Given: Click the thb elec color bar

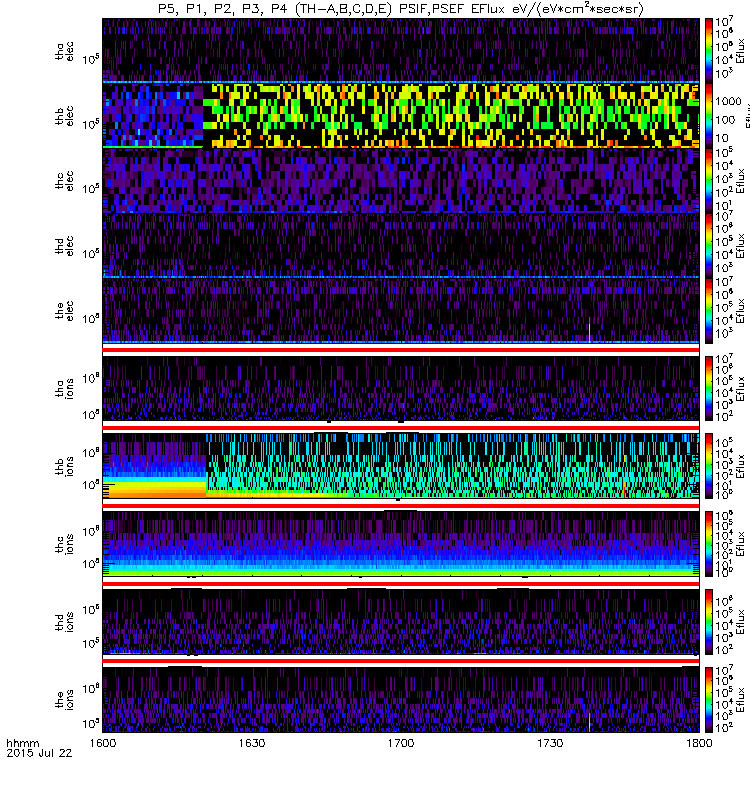Looking at the screenshot, I should click(x=709, y=115).
